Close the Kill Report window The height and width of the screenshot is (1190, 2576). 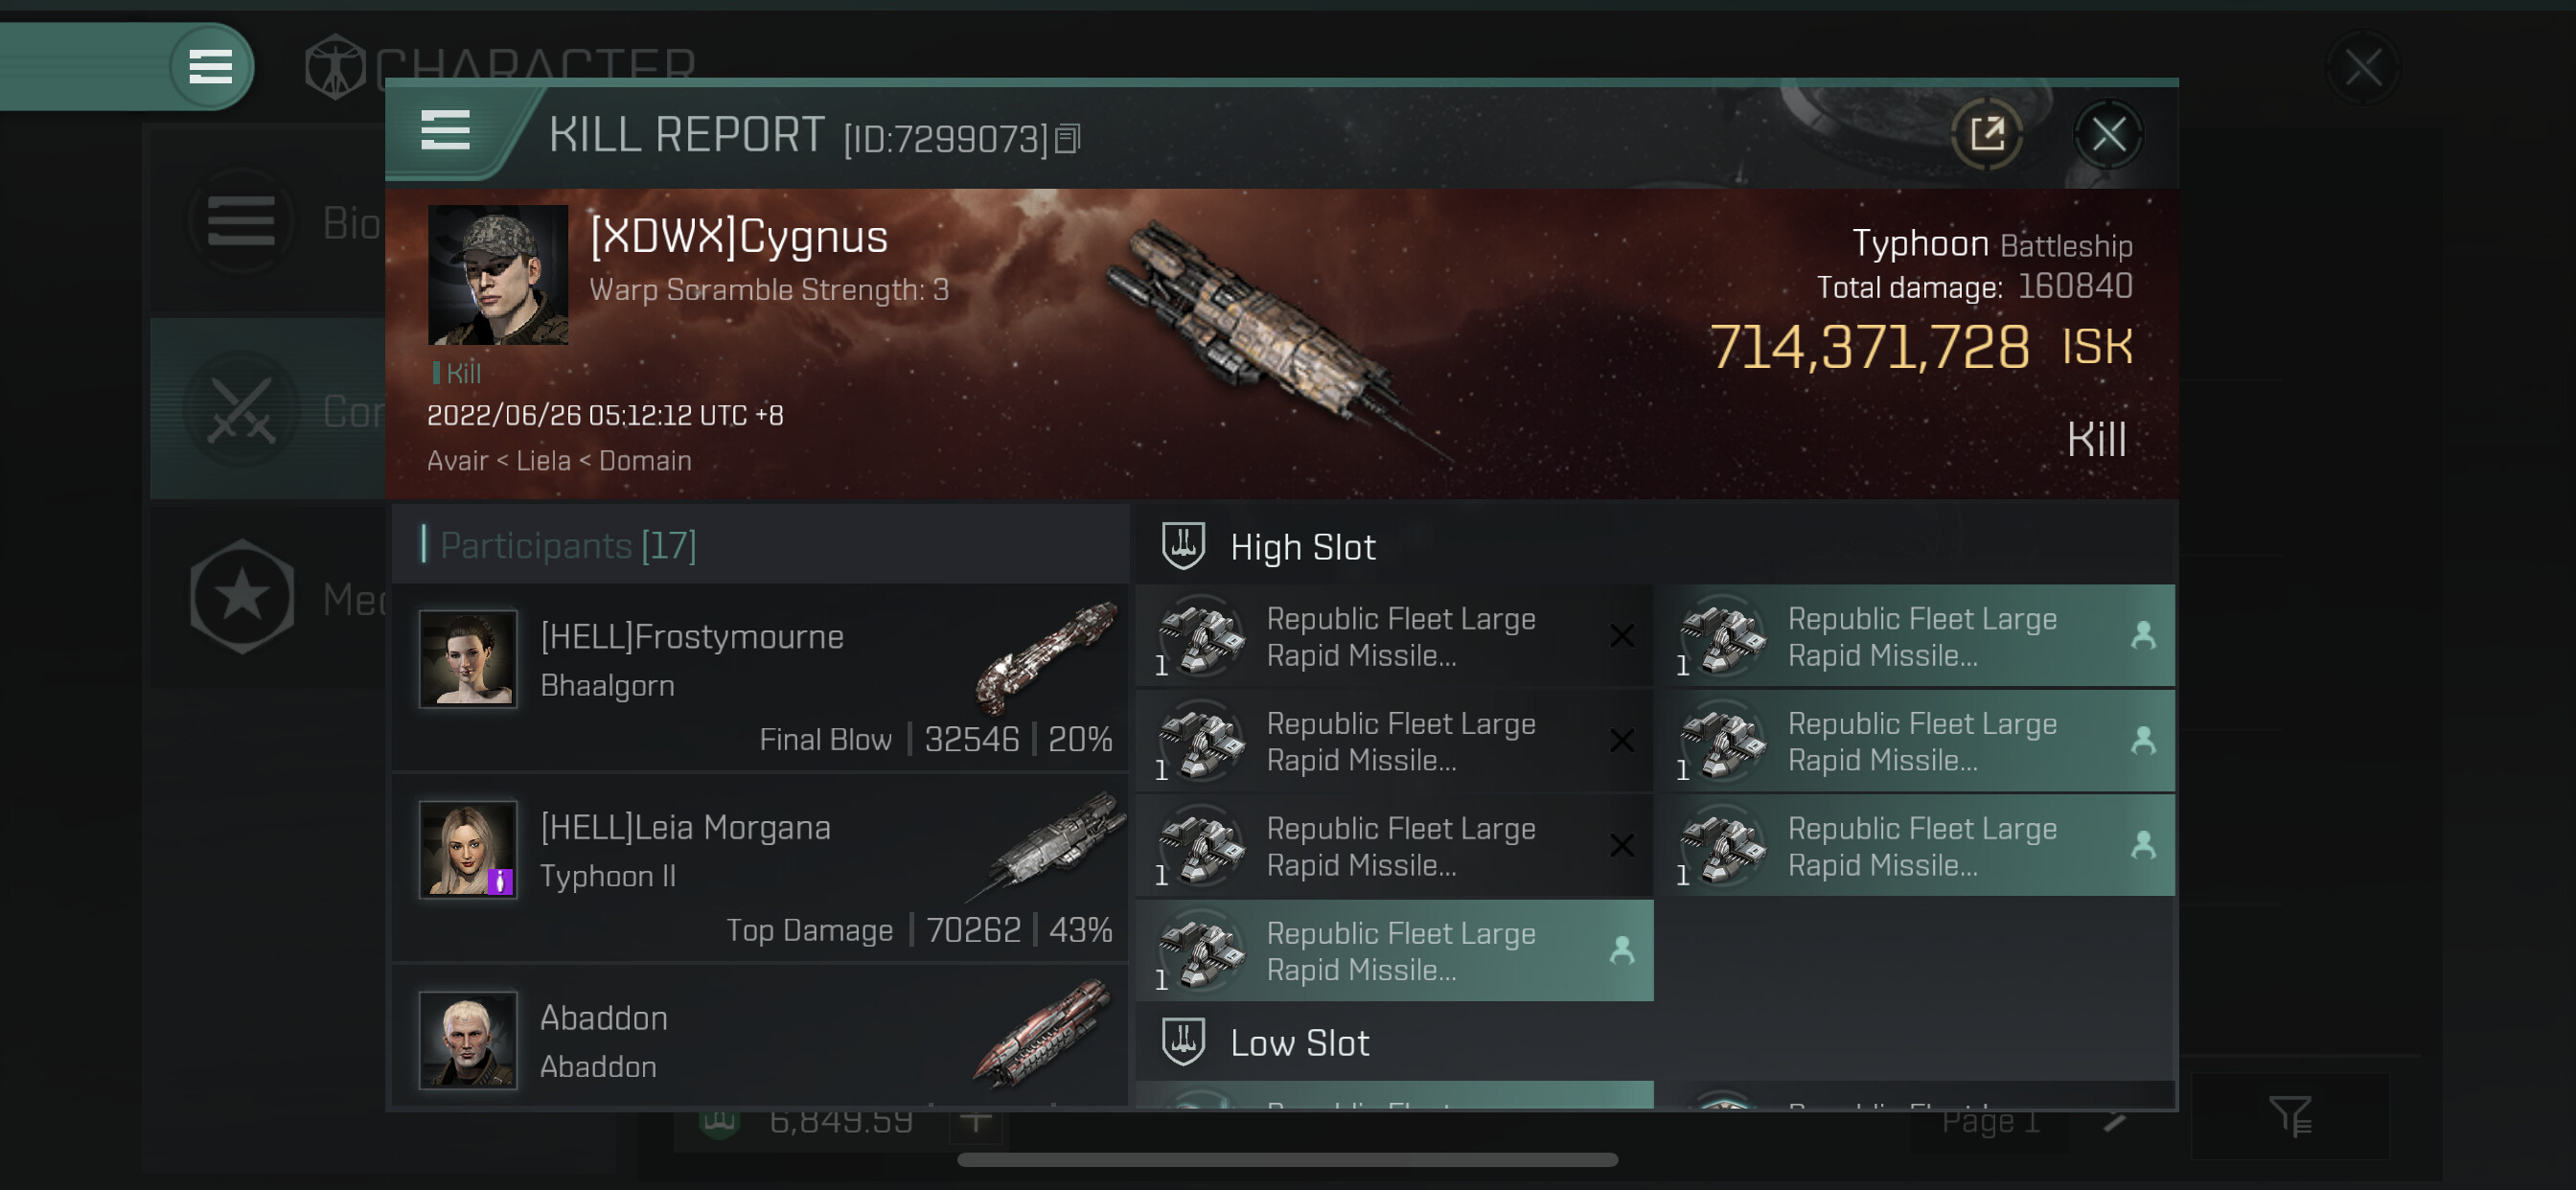(2108, 134)
